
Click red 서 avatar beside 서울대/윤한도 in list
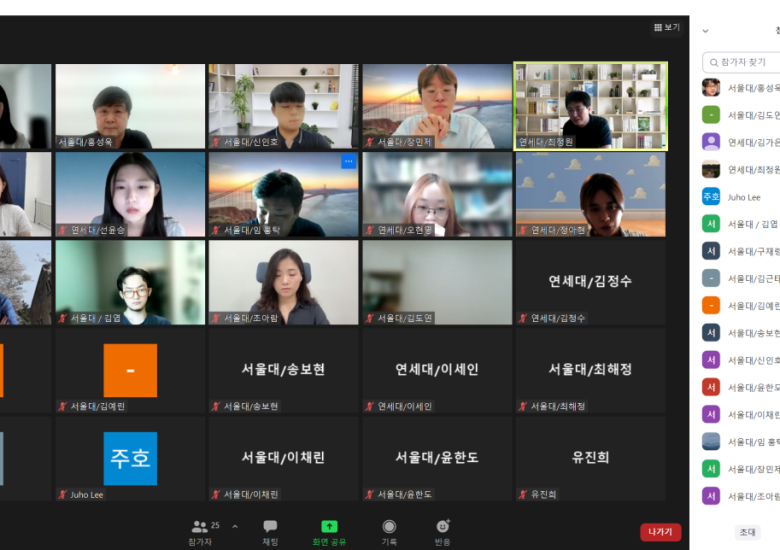[x=711, y=387]
